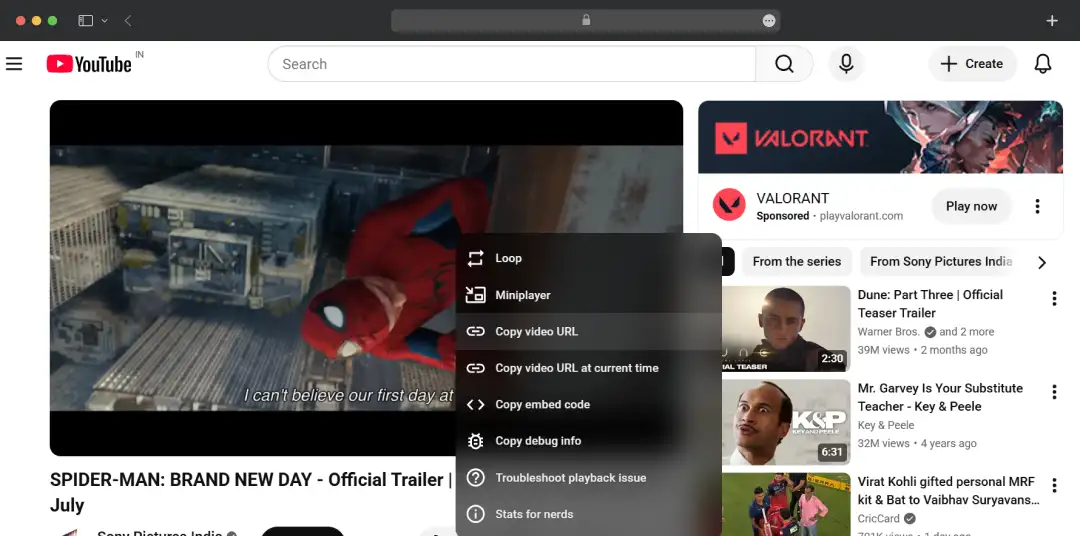Select Miniplayer from the context menu

coord(588,295)
